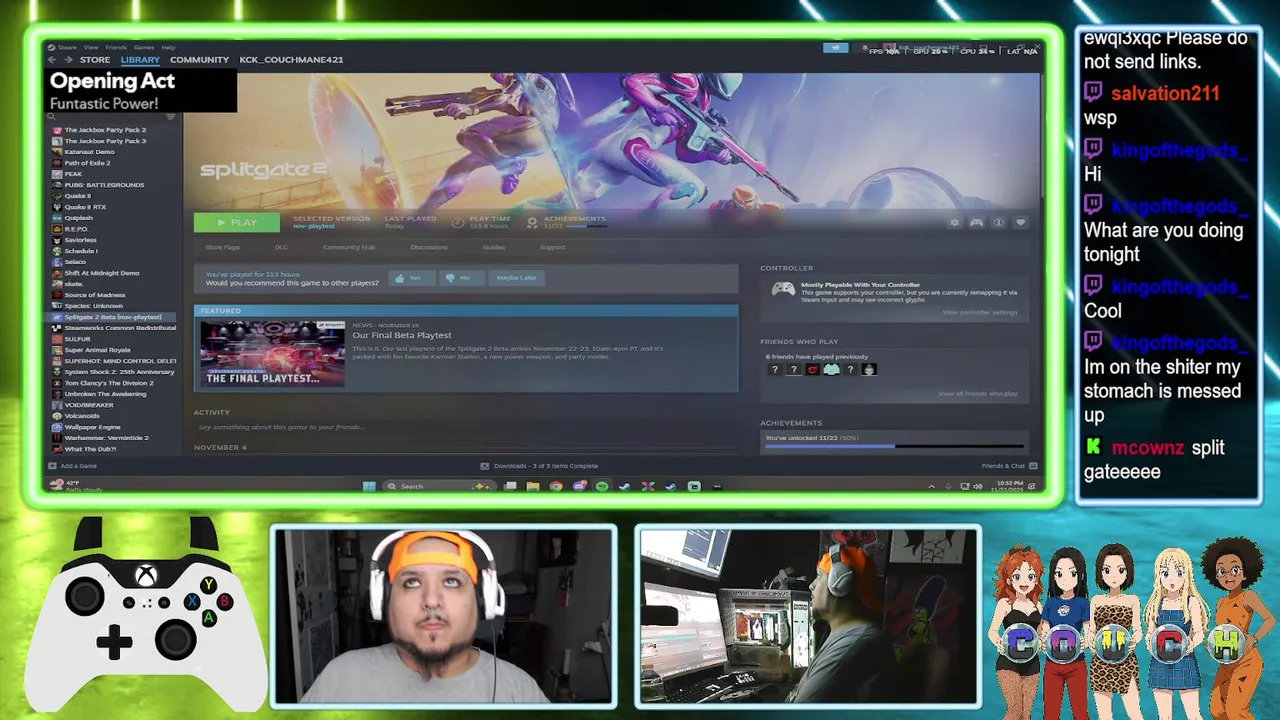
Task: Open the Support link
Action: (x=552, y=247)
